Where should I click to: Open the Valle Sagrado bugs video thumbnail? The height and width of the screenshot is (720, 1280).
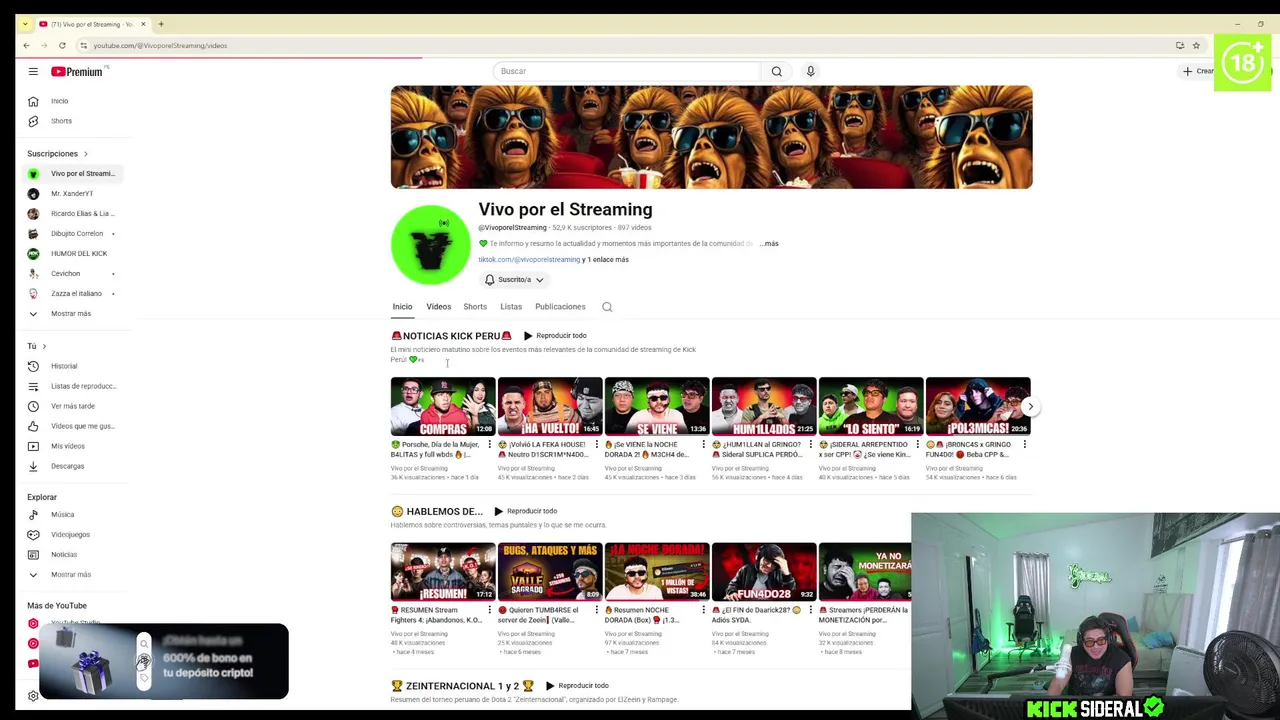550,572
